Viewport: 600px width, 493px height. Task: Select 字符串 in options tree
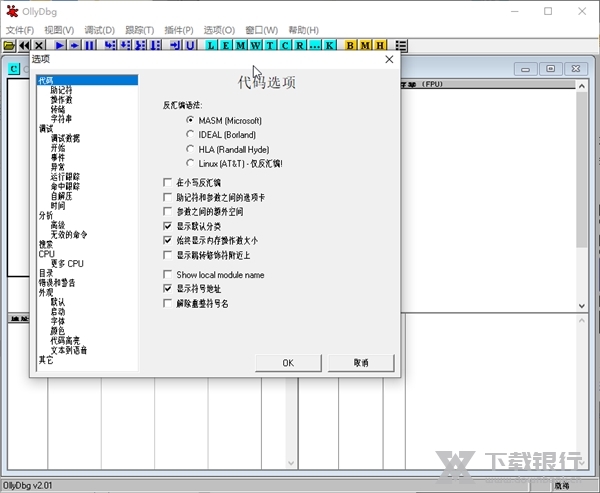pos(61,119)
